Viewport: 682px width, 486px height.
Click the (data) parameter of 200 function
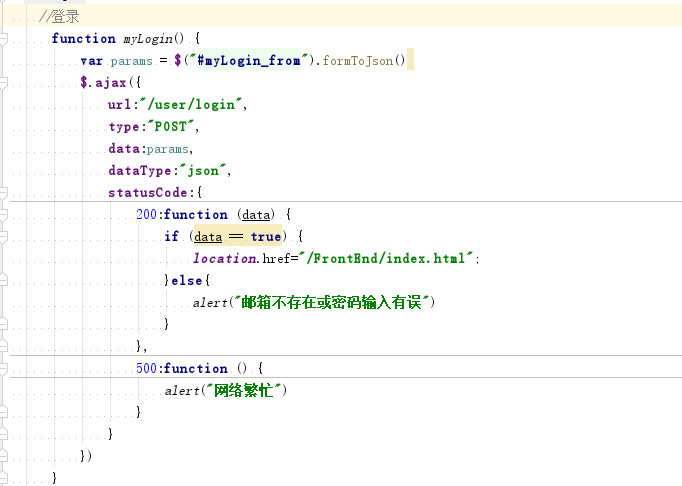256,215
